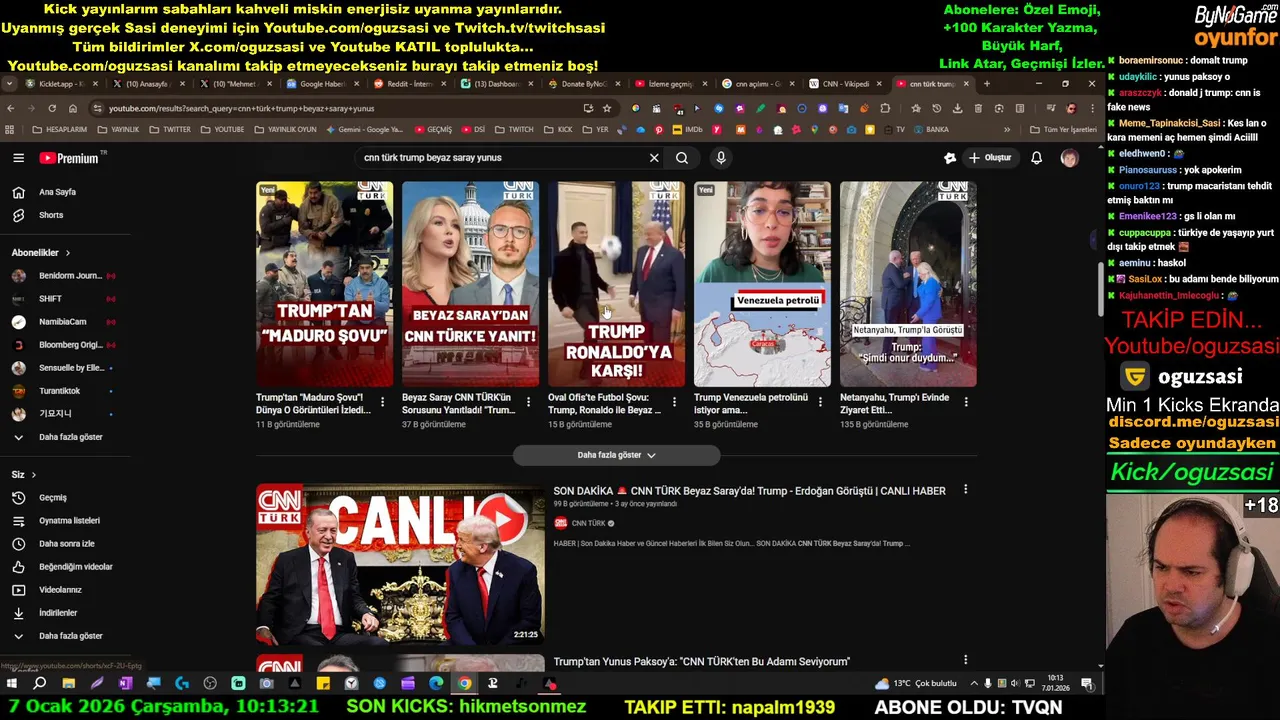Open the Venezuela petrolü short
Viewport: 1280px width, 720px height.
click(x=762, y=284)
